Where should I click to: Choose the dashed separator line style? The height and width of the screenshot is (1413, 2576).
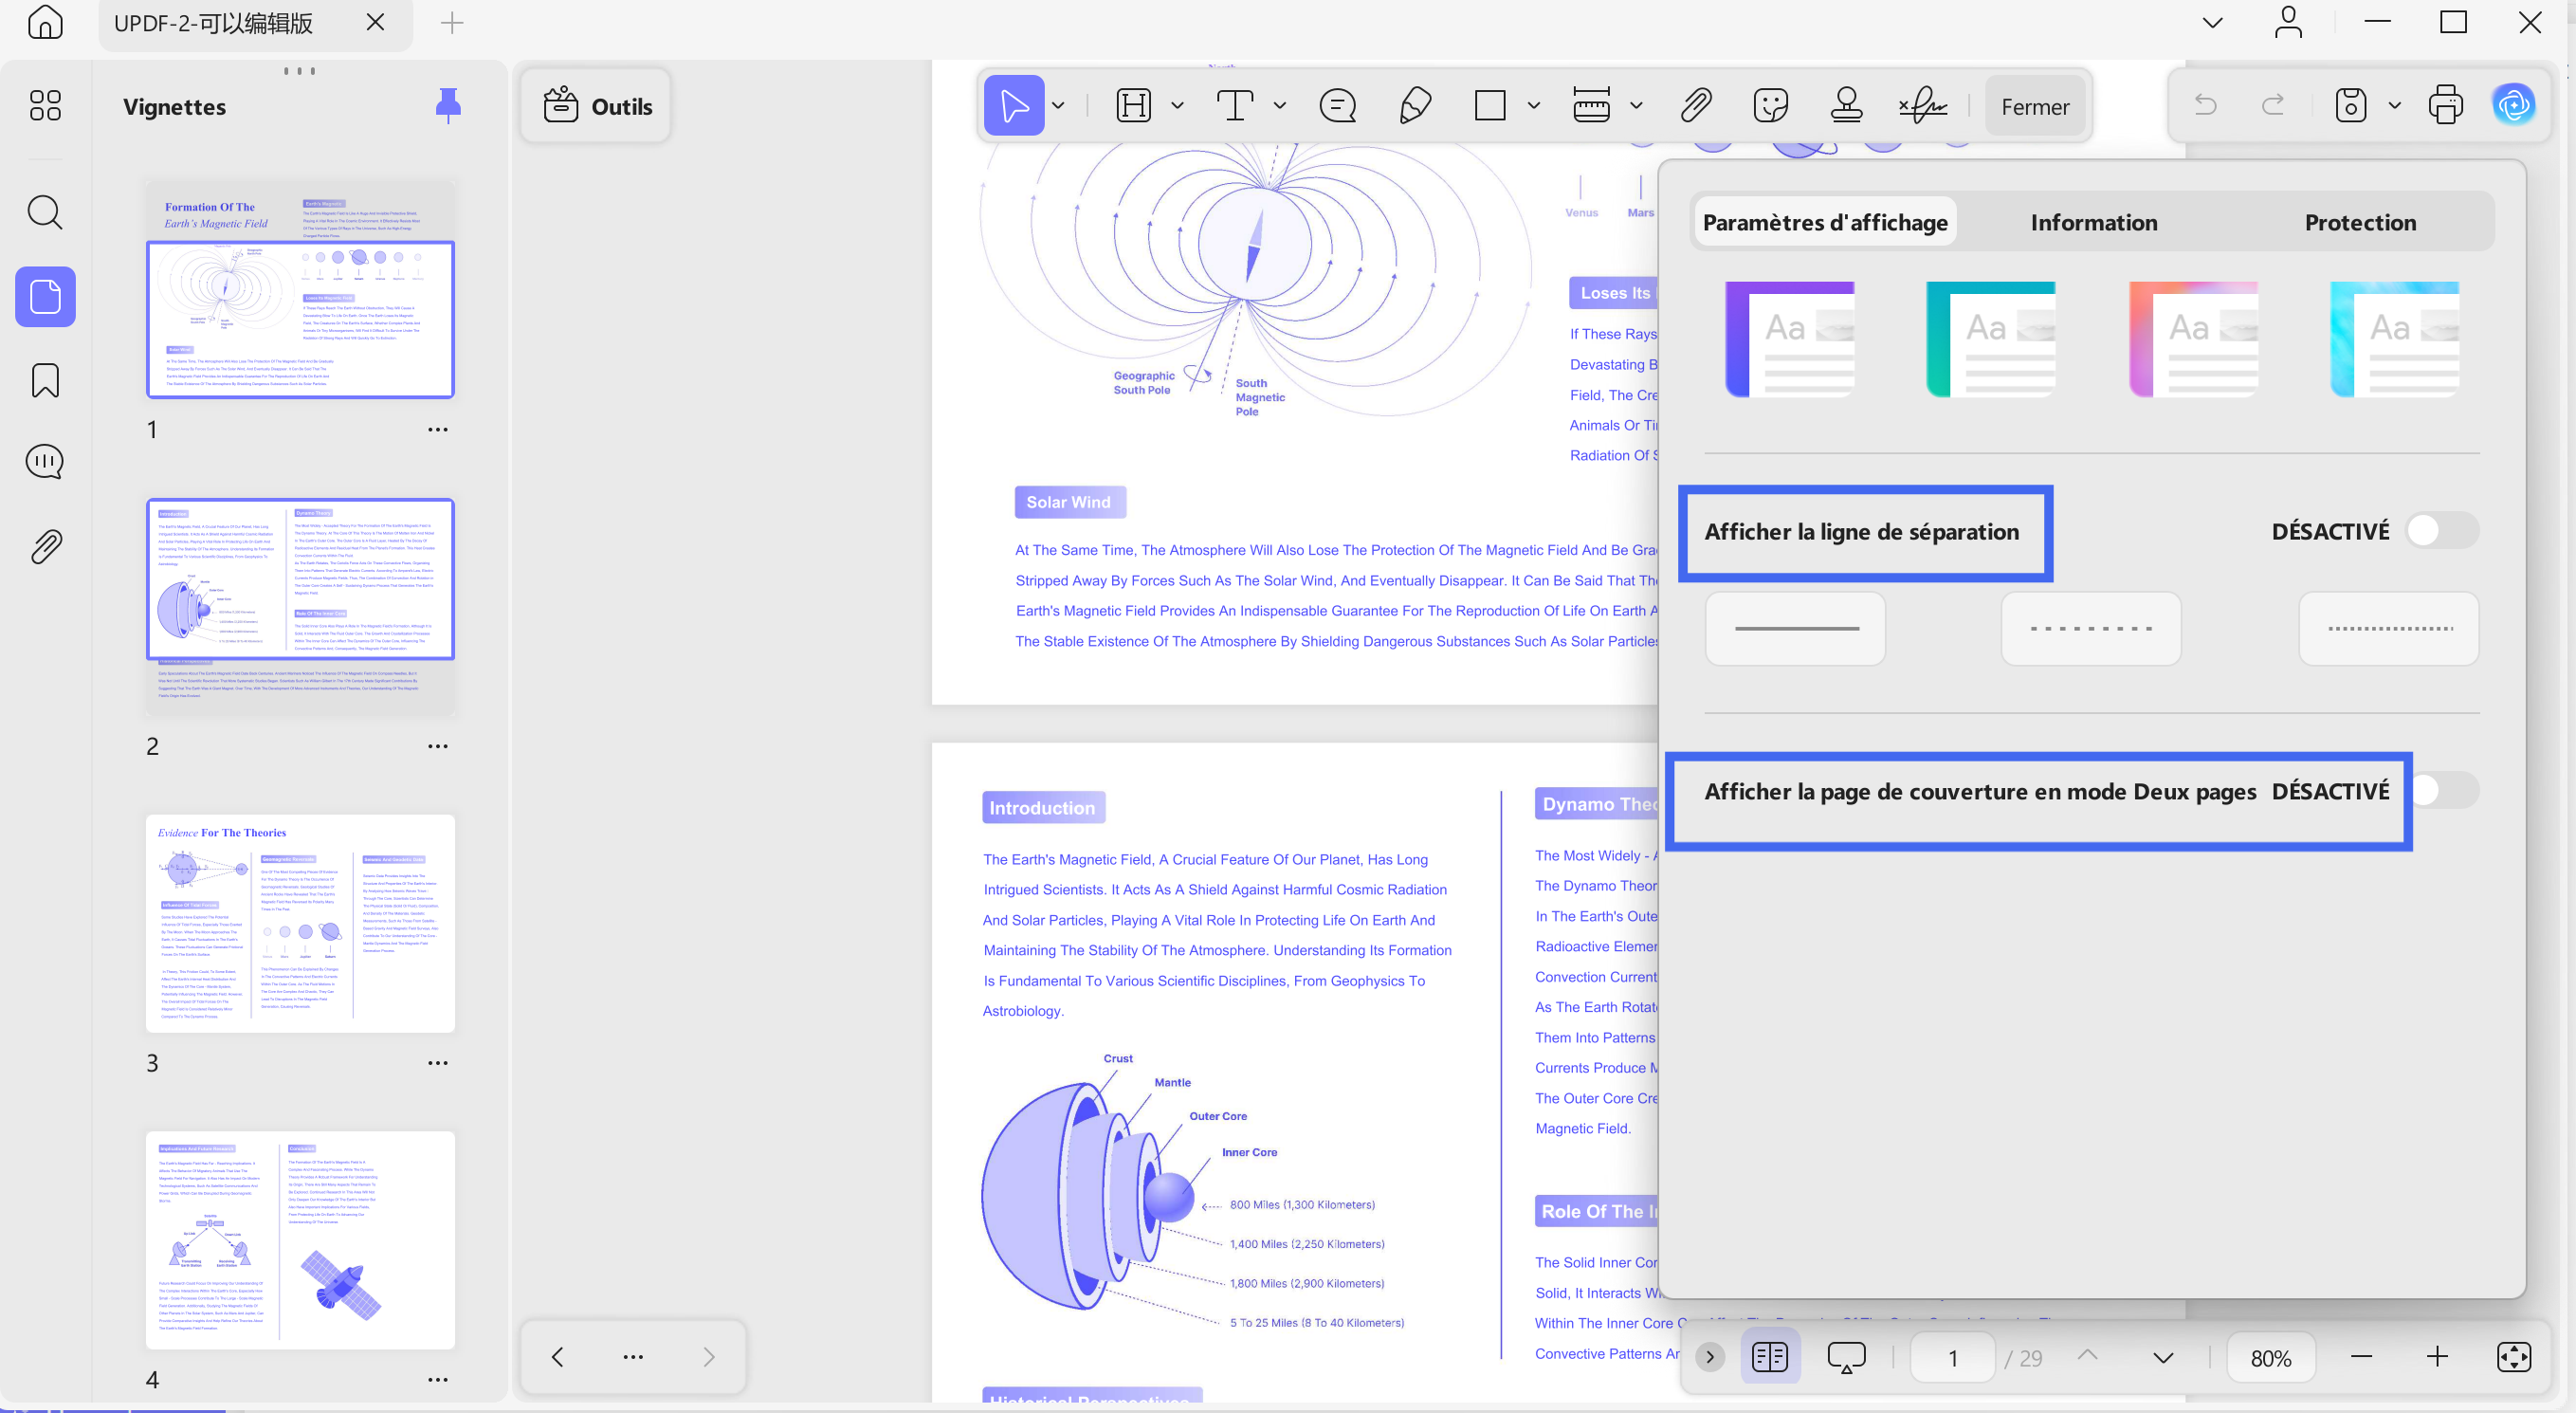[2091, 628]
